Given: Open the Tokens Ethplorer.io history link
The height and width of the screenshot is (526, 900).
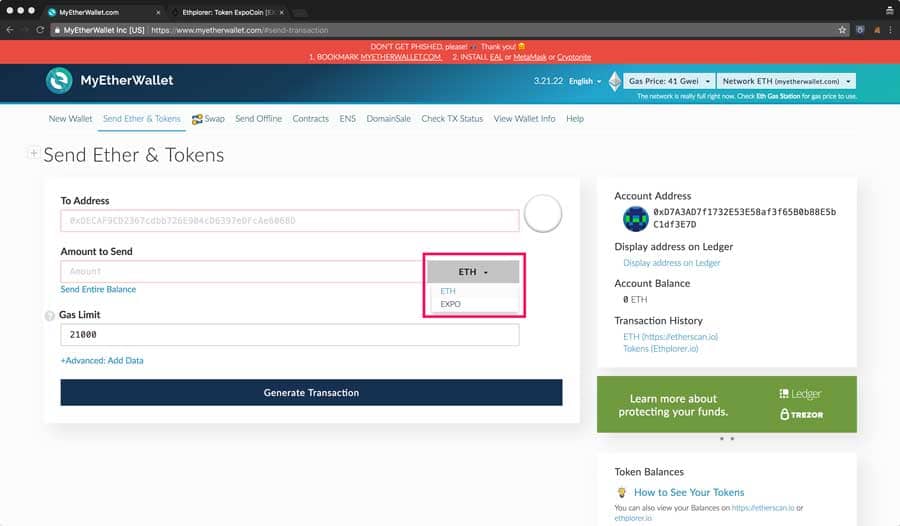Looking at the screenshot, I should [x=661, y=349].
